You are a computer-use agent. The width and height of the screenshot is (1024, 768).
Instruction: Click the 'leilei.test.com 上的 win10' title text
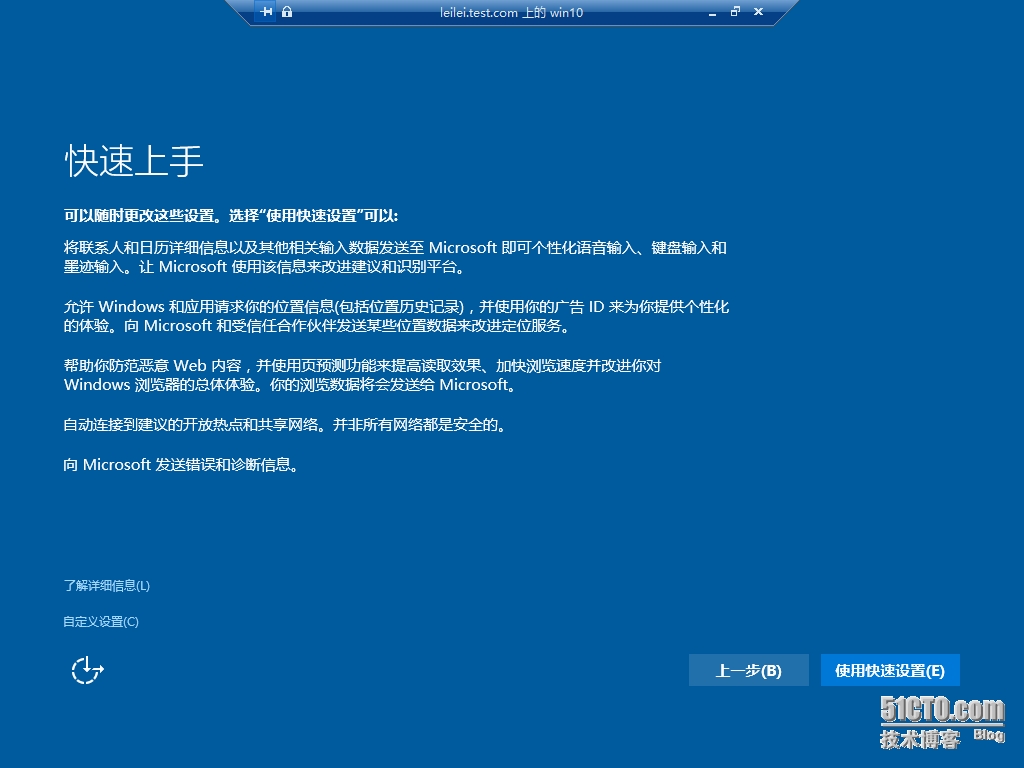pos(511,12)
